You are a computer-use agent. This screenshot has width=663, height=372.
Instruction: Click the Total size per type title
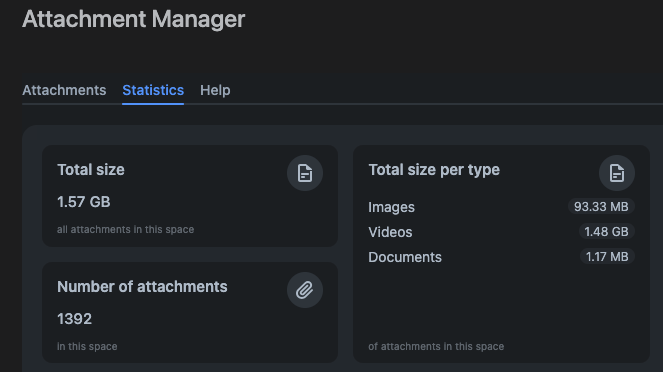pyautogui.click(x=434, y=170)
